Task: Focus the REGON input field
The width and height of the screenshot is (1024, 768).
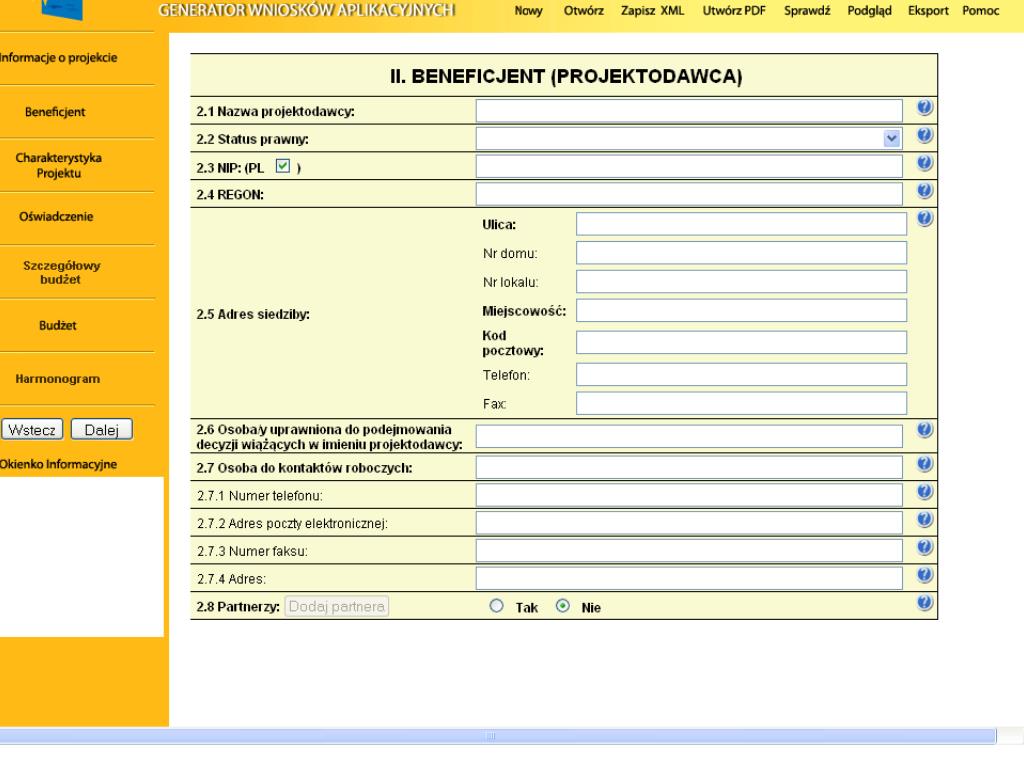Action: coord(689,194)
